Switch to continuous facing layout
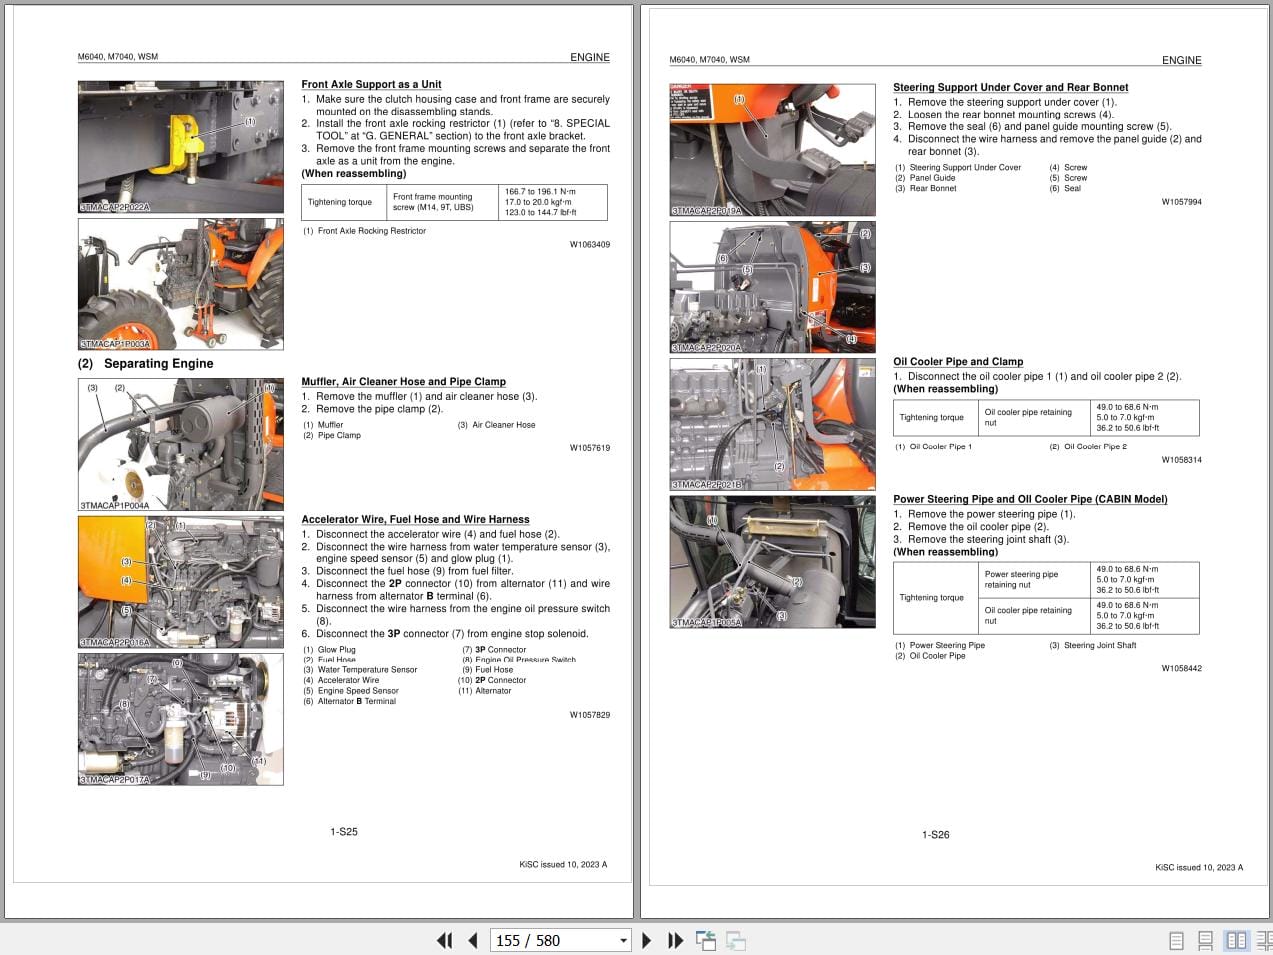Image resolution: width=1273 pixels, height=955 pixels. (x=1265, y=941)
